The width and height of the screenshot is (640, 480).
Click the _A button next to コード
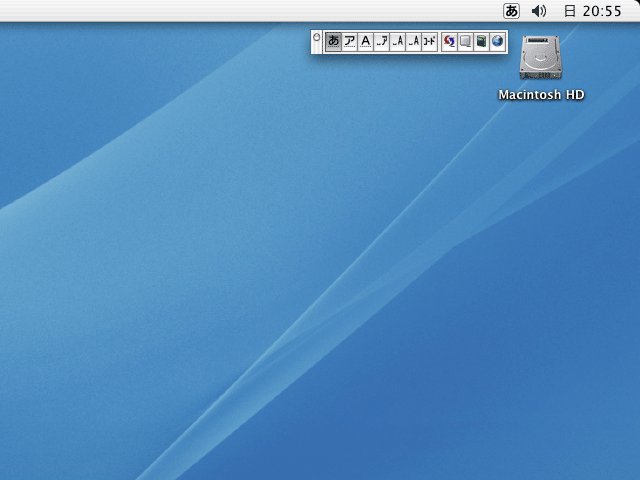(414, 41)
